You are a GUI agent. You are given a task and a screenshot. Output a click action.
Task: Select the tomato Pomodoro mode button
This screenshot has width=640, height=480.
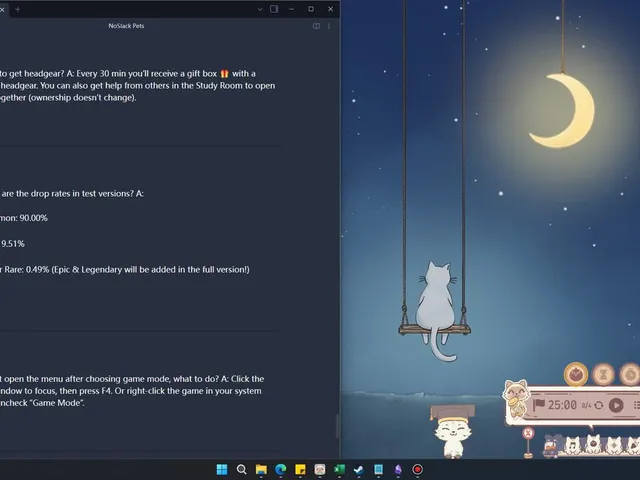(x=576, y=374)
